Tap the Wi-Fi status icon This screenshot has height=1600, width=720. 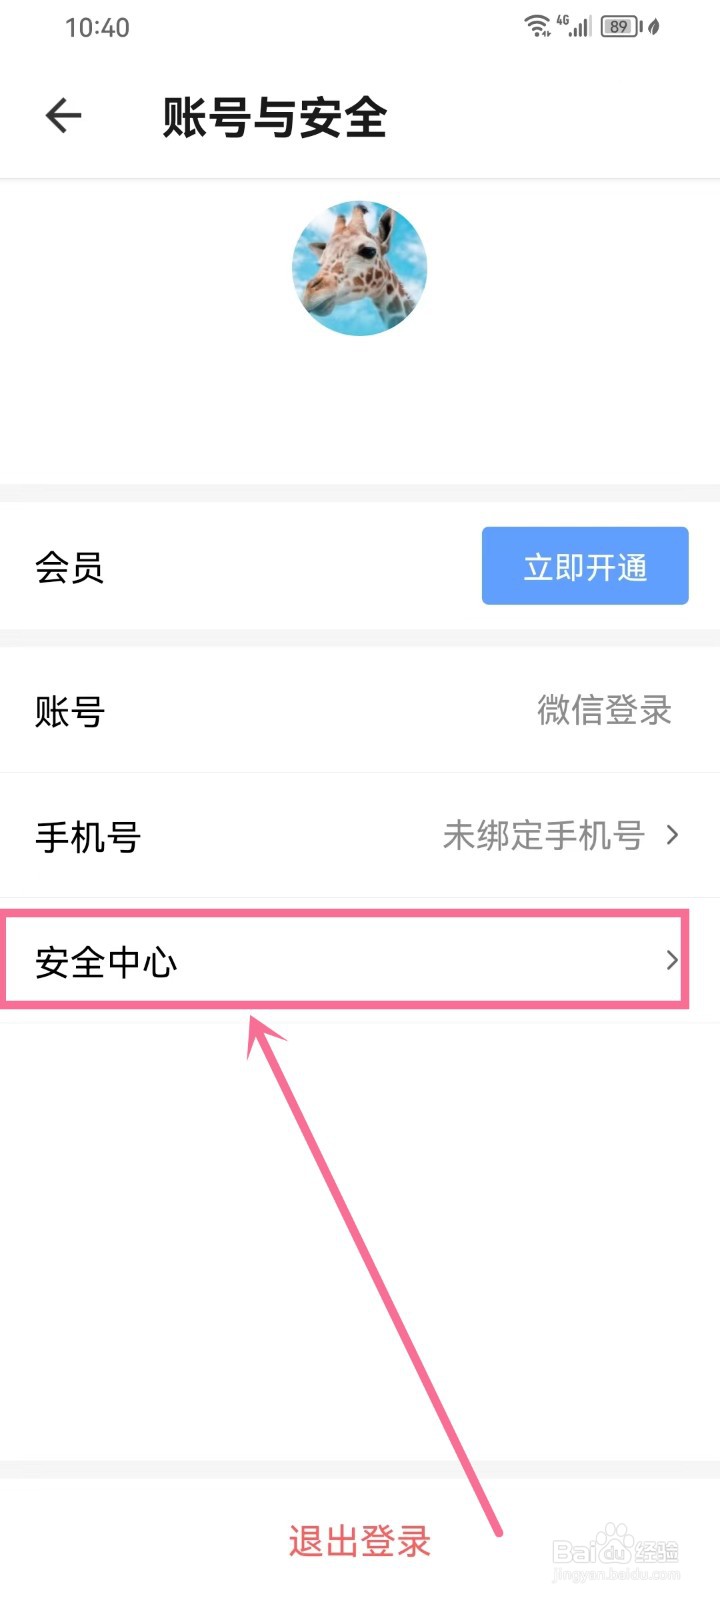(x=537, y=26)
